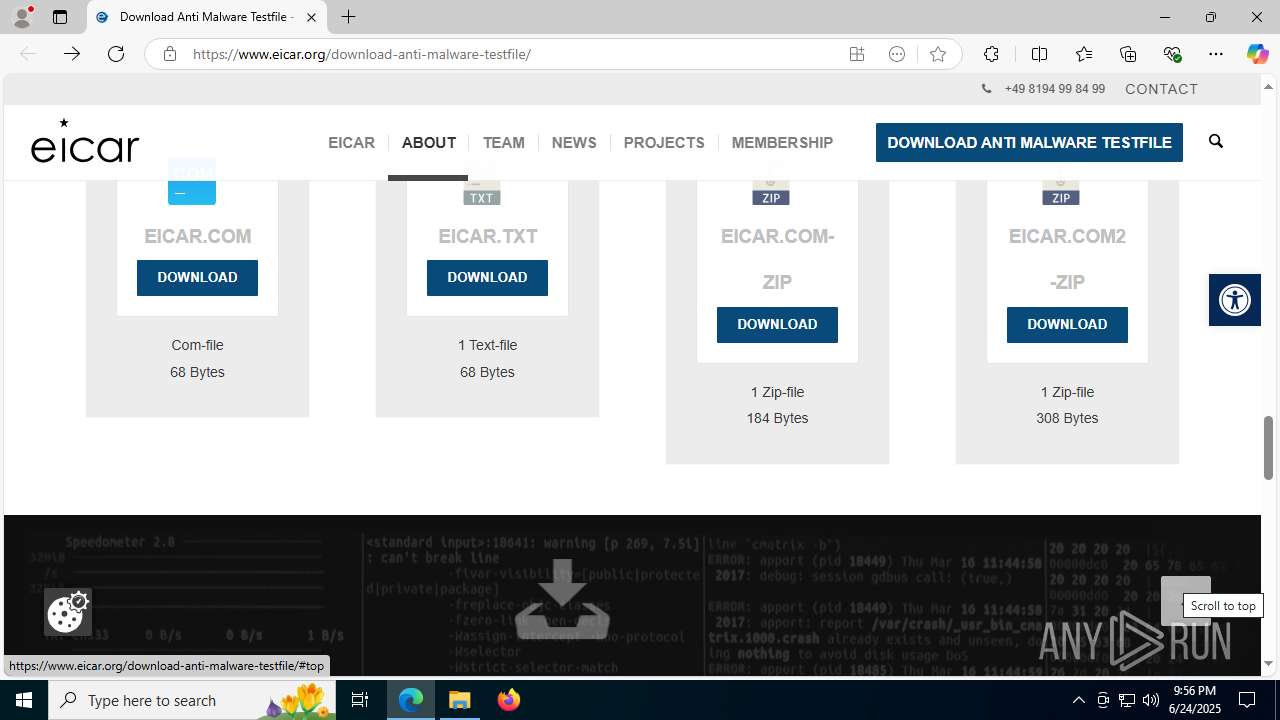
Task: Click the EICAR.TXT file type icon
Action: tap(482, 192)
